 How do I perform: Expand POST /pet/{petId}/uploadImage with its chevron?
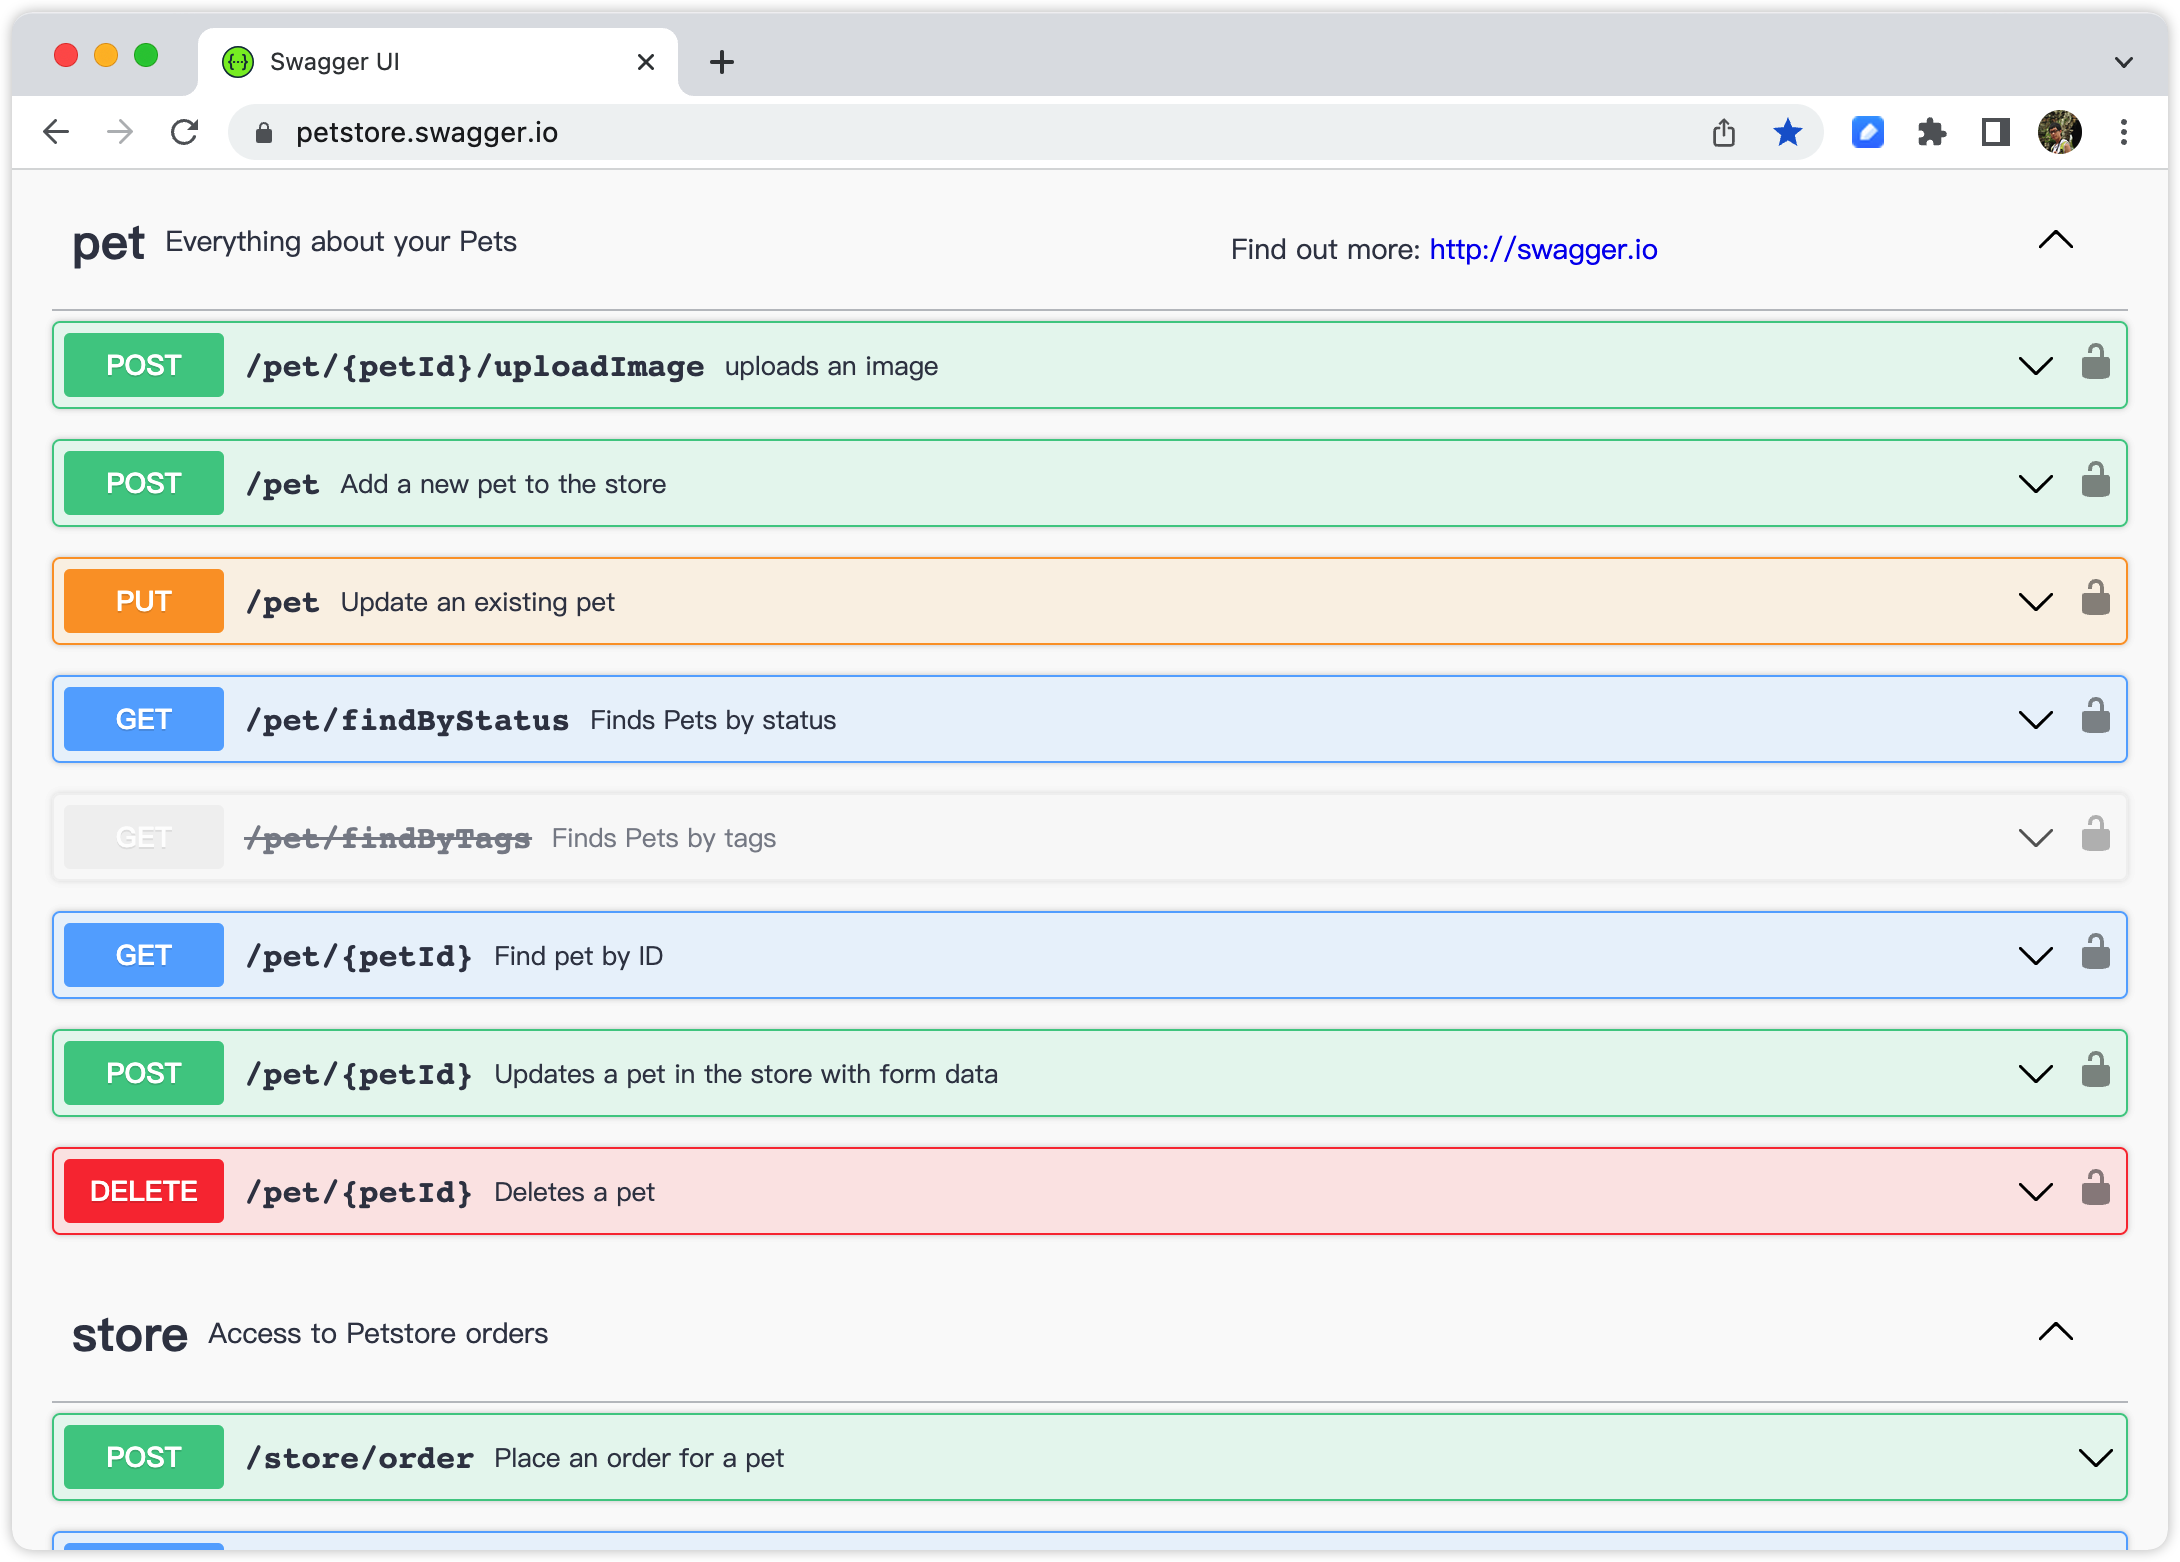point(2035,366)
